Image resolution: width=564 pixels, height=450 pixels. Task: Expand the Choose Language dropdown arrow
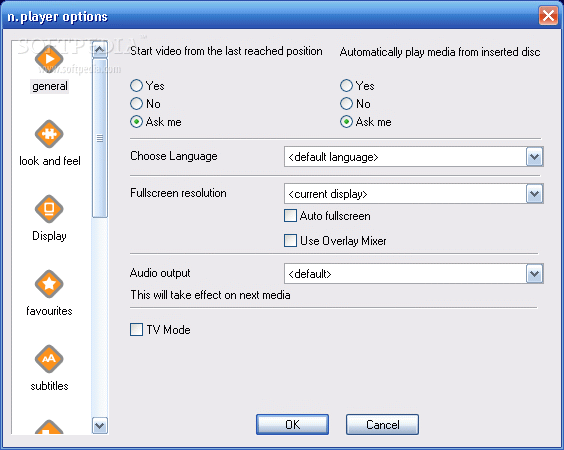pyautogui.click(x=535, y=157)
